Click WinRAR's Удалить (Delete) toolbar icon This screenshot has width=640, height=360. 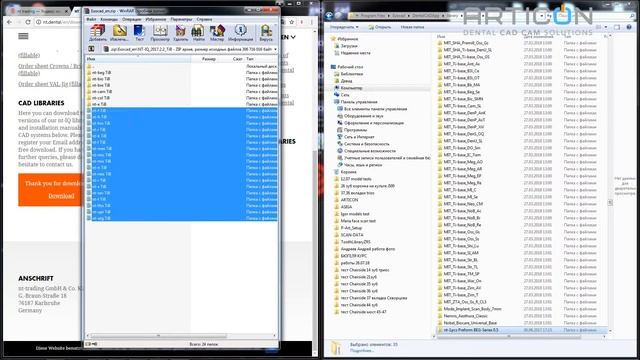pos(180,33)
